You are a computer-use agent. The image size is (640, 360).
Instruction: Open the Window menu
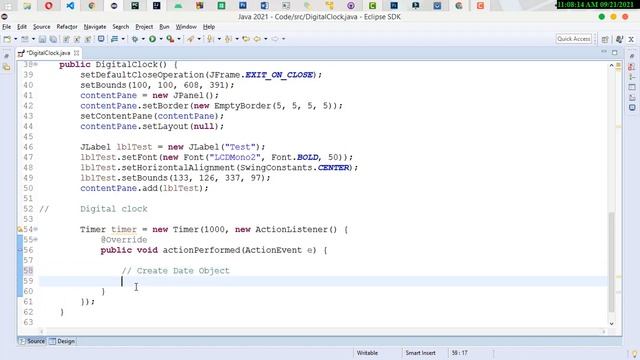[x=186, y=27]
